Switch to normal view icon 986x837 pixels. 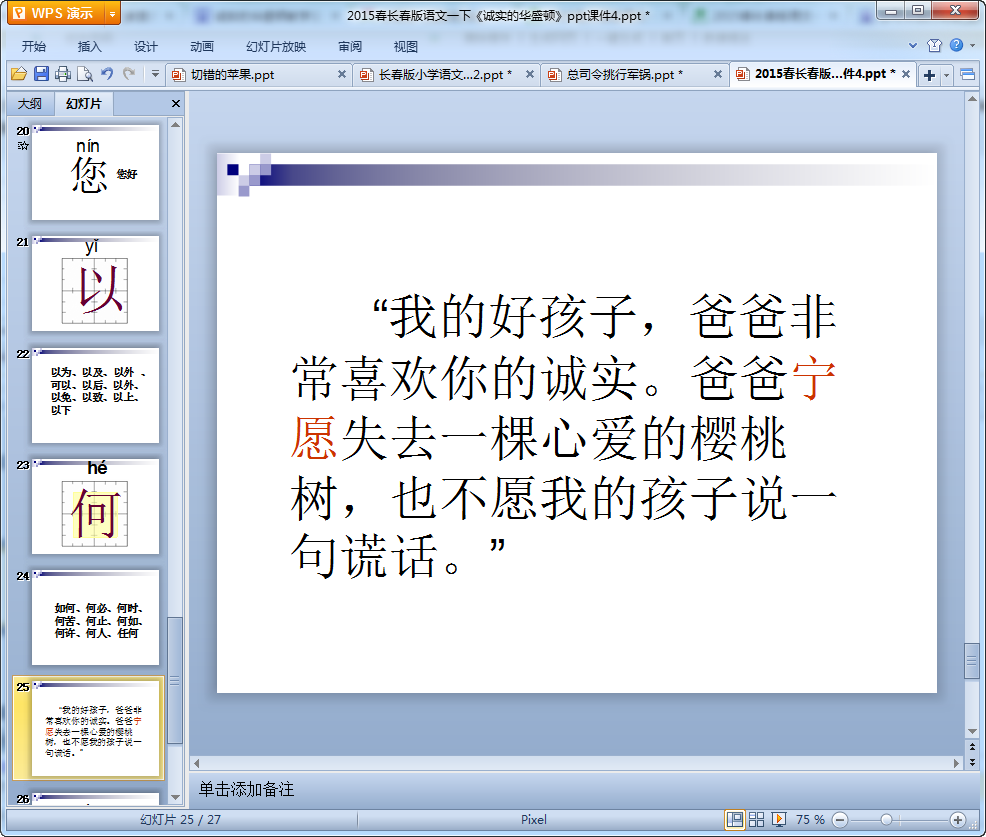[734, 819]
